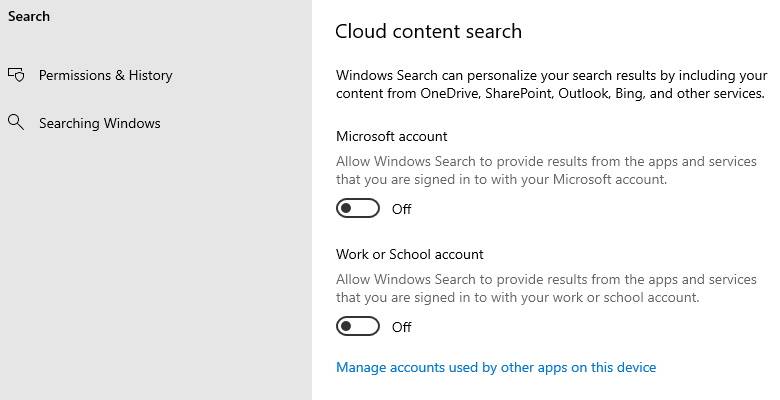Viewport: 780px width, 400px height.
Task: Enable the Microsoft account search toggle
Action: coord(358,208)
